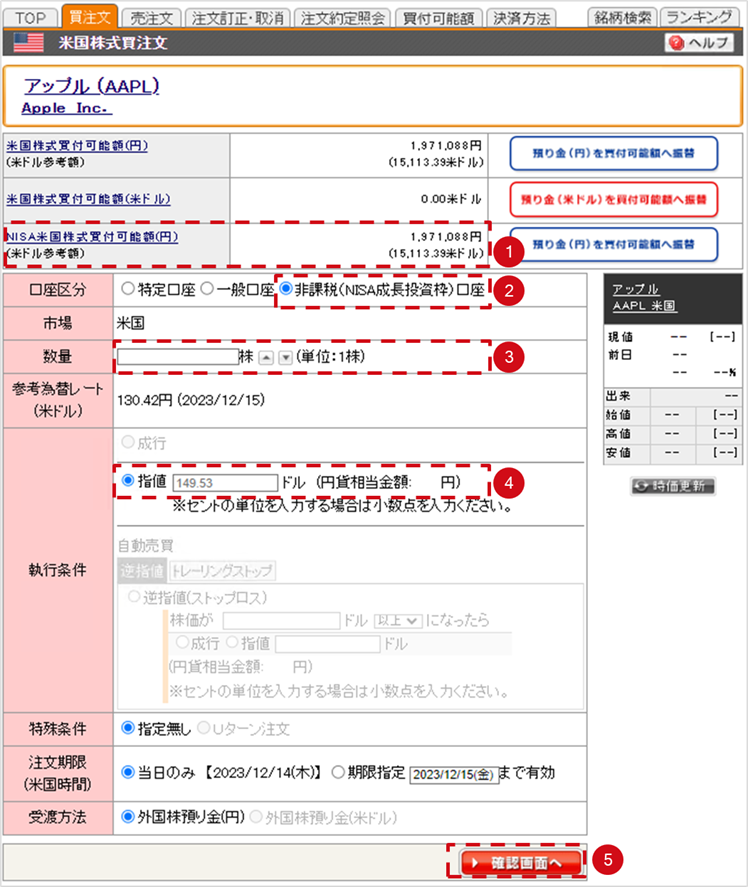Select 指値 limit order radio

(x=128, y=481)
